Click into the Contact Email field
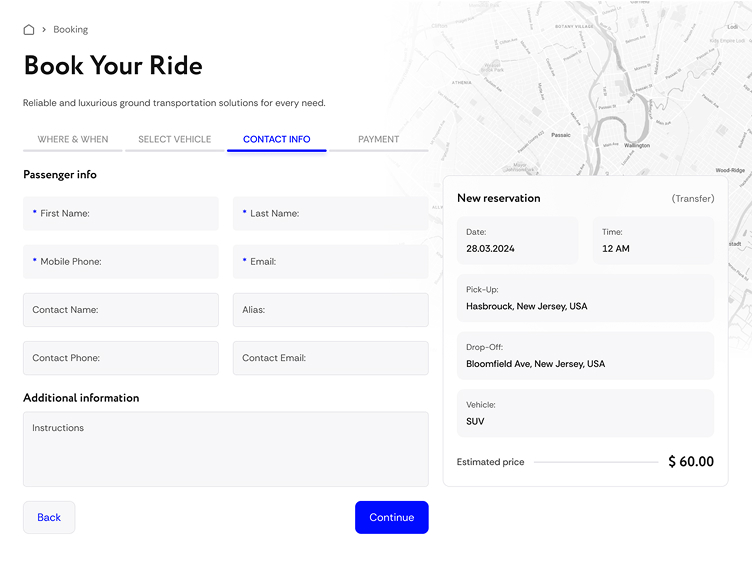Viewport: 752px width, 583px height. tap(330, 358)
